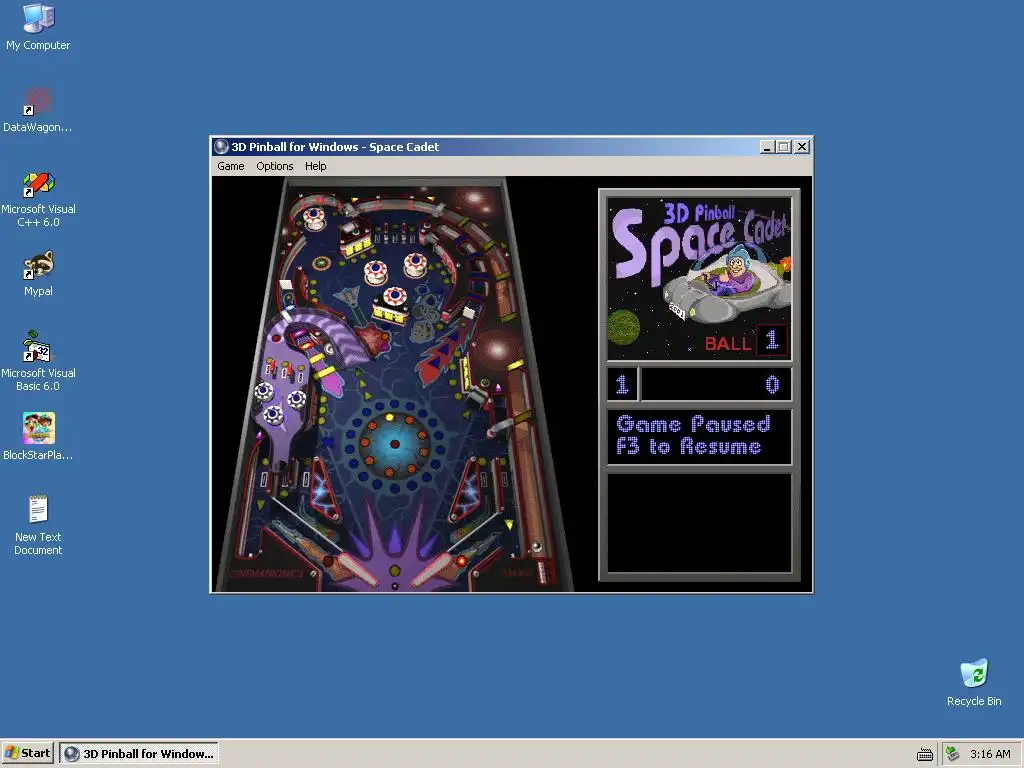Open My Computer desktop icon
The image size is (1024, 768).
click(38, 26)
